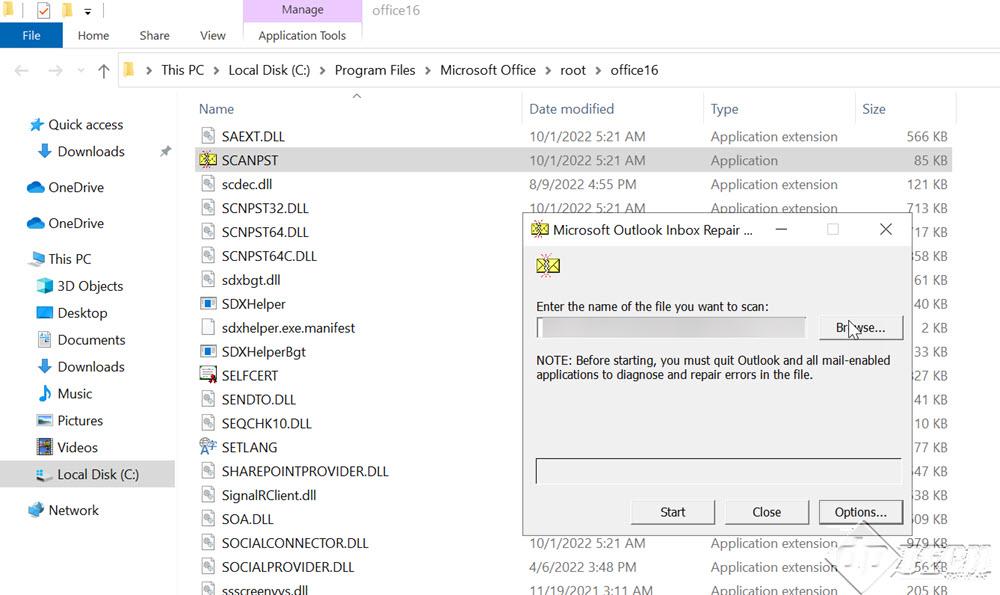Click the Close button in the repair dialog
The width and height of the screenshot is (1000, 595).
(x=767, y=512)
